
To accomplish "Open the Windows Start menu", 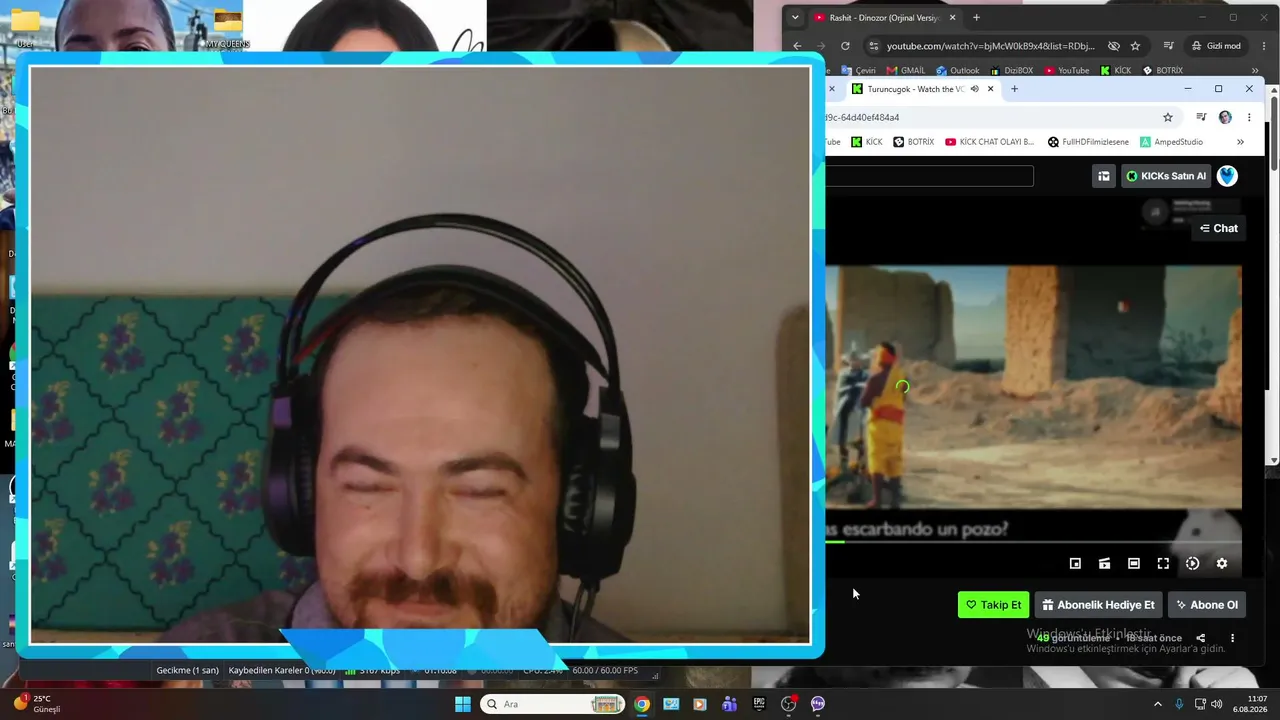I will click(x=463, y=704).
